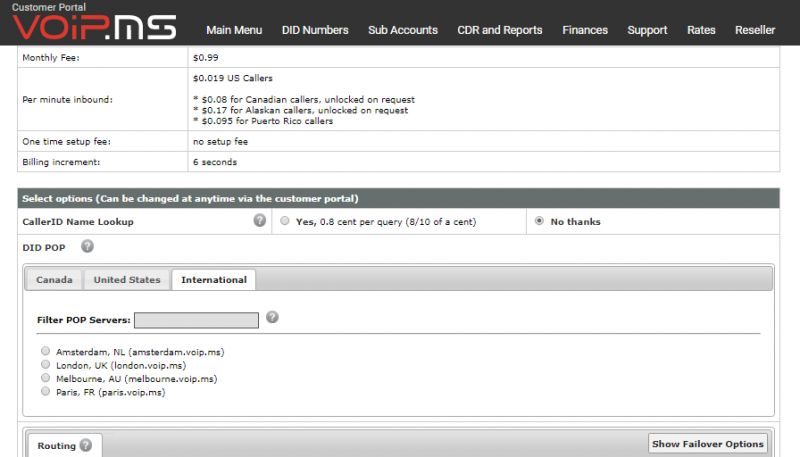This screenshot has width=800, height=457.
Task: Open help icon for Filter POP Servers
Action: (x=272, y=317)
